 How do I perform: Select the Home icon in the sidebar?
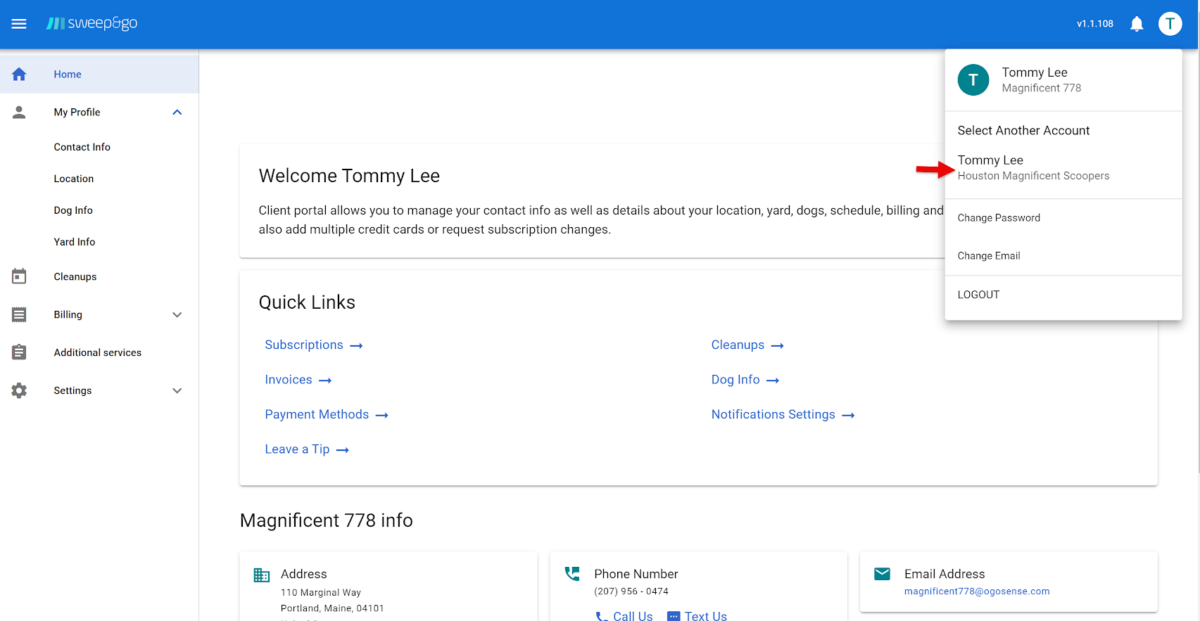pos(18,73)
